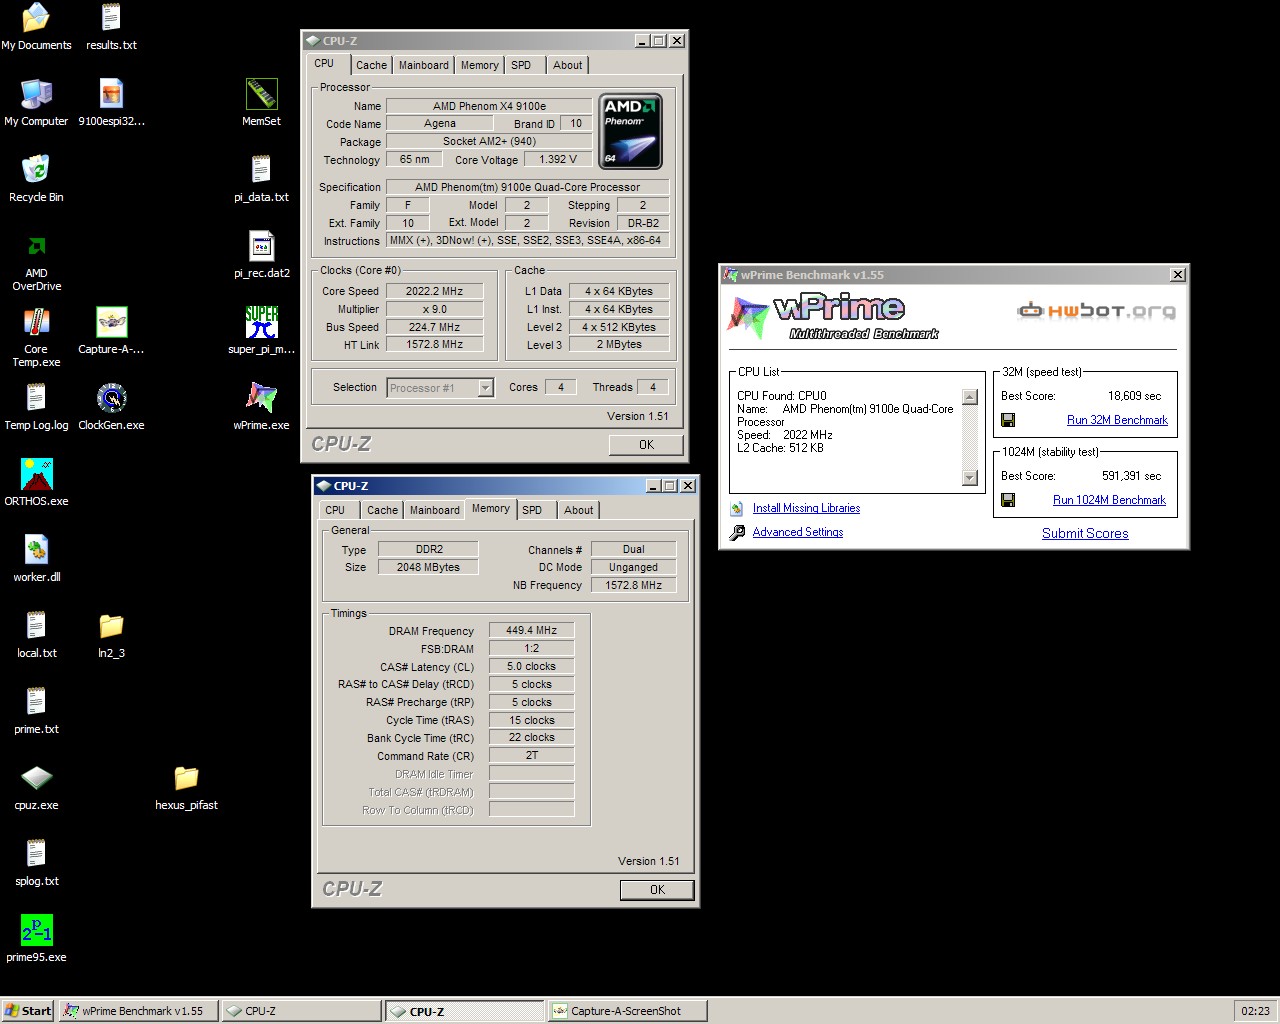This screenshot has height=1024, width=1280.
Task: Switch to wPrime Benchmark v1.55 taskbar button
Action: tap(137, 1011)
